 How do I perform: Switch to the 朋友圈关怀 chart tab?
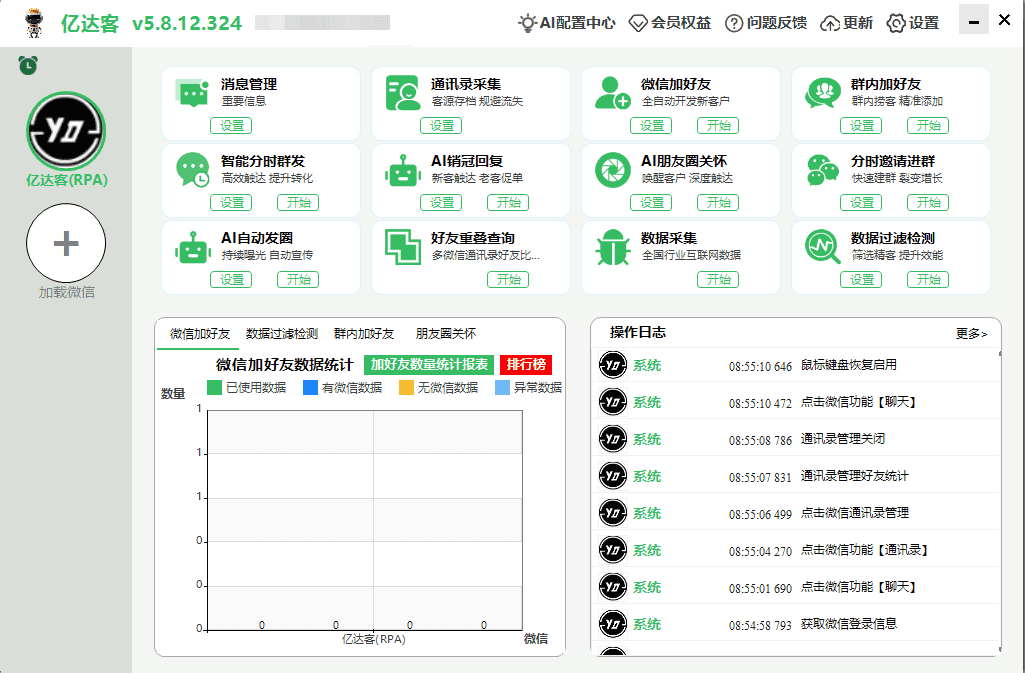pyautogui.click(x=446, y=334)
